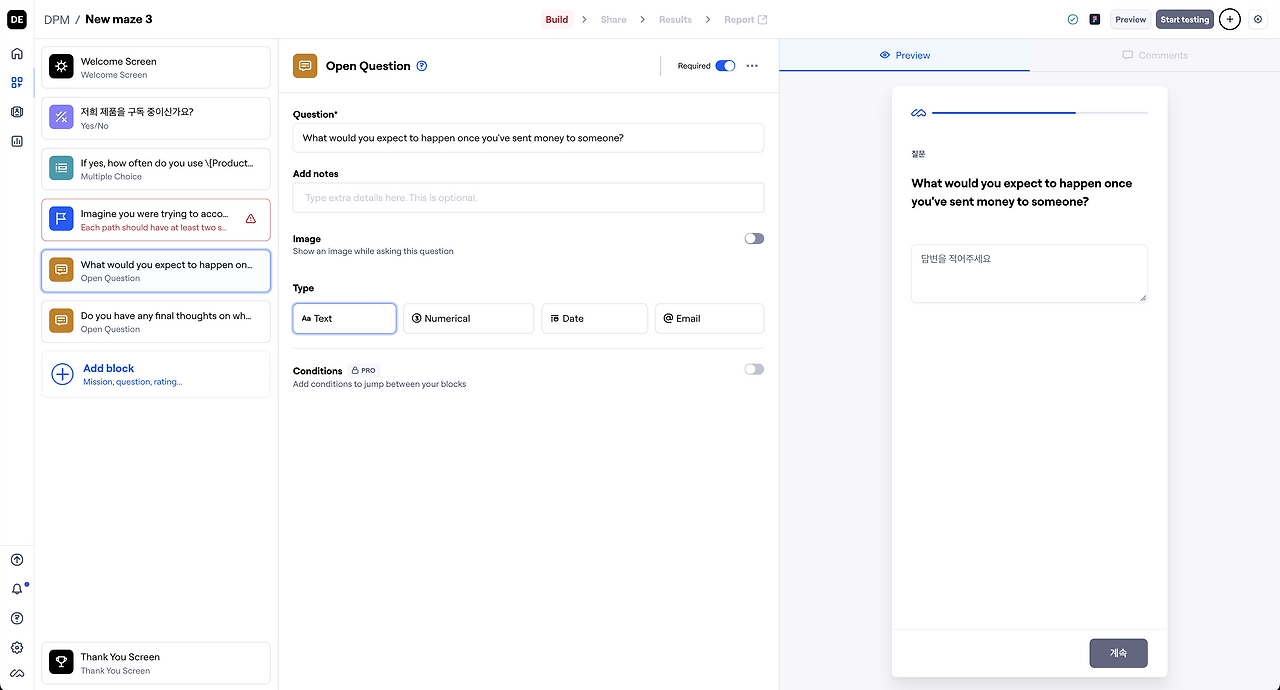Screen dimensions: 1280x690
Task: Click the Add block button
Action: tap(156, 374)
